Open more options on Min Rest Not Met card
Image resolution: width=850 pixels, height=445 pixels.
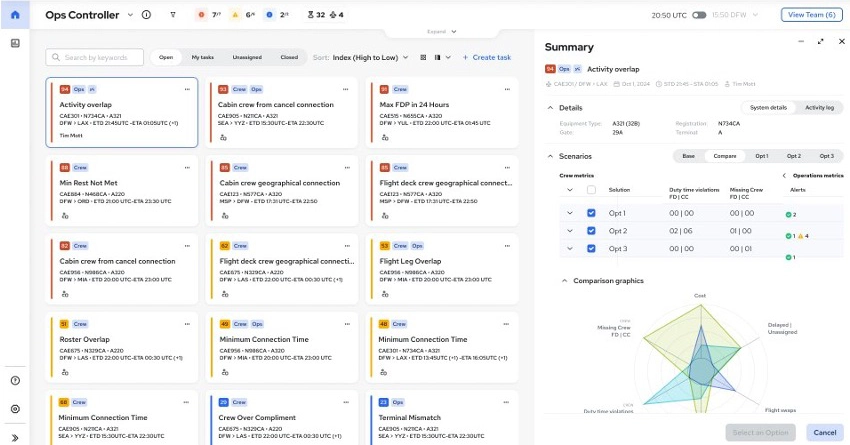187,167
